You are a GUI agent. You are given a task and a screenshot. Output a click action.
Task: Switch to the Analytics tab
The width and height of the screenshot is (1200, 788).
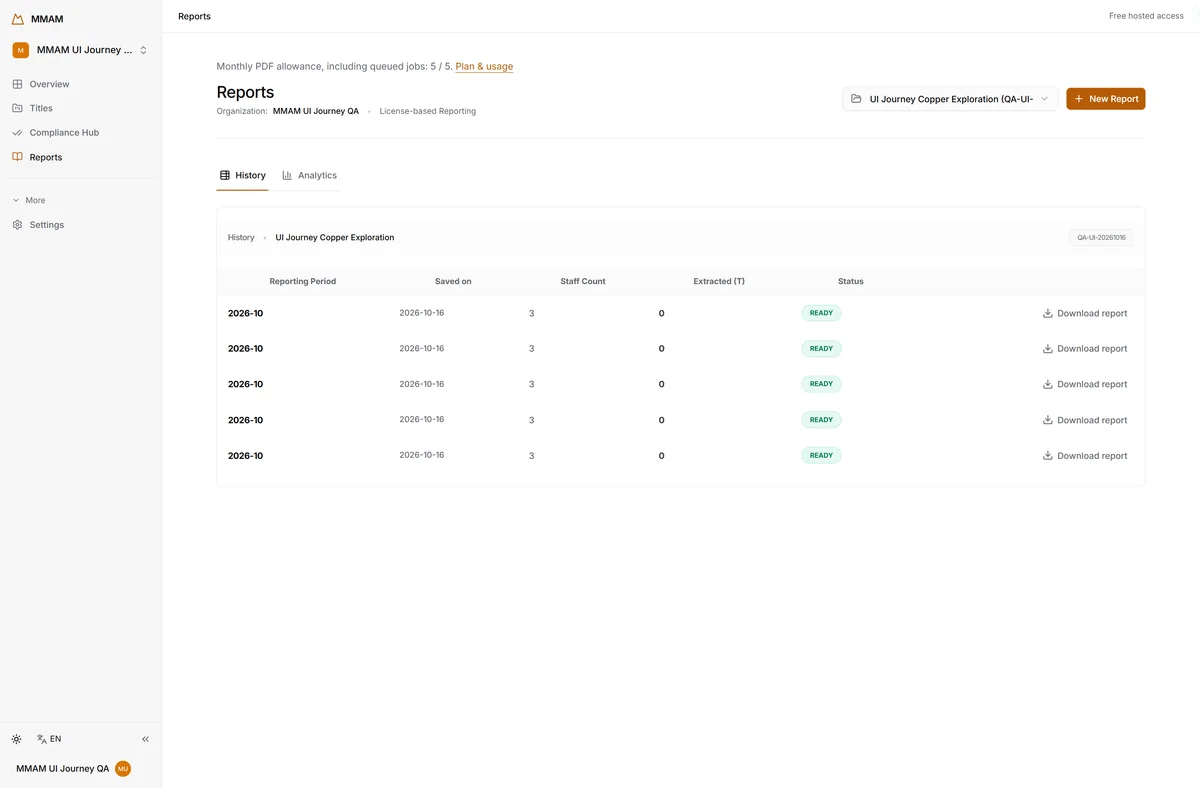pos(310,175)
